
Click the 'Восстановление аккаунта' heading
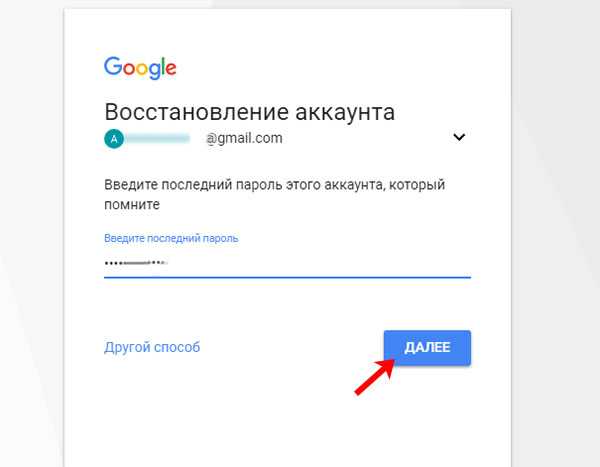point(249,112)
